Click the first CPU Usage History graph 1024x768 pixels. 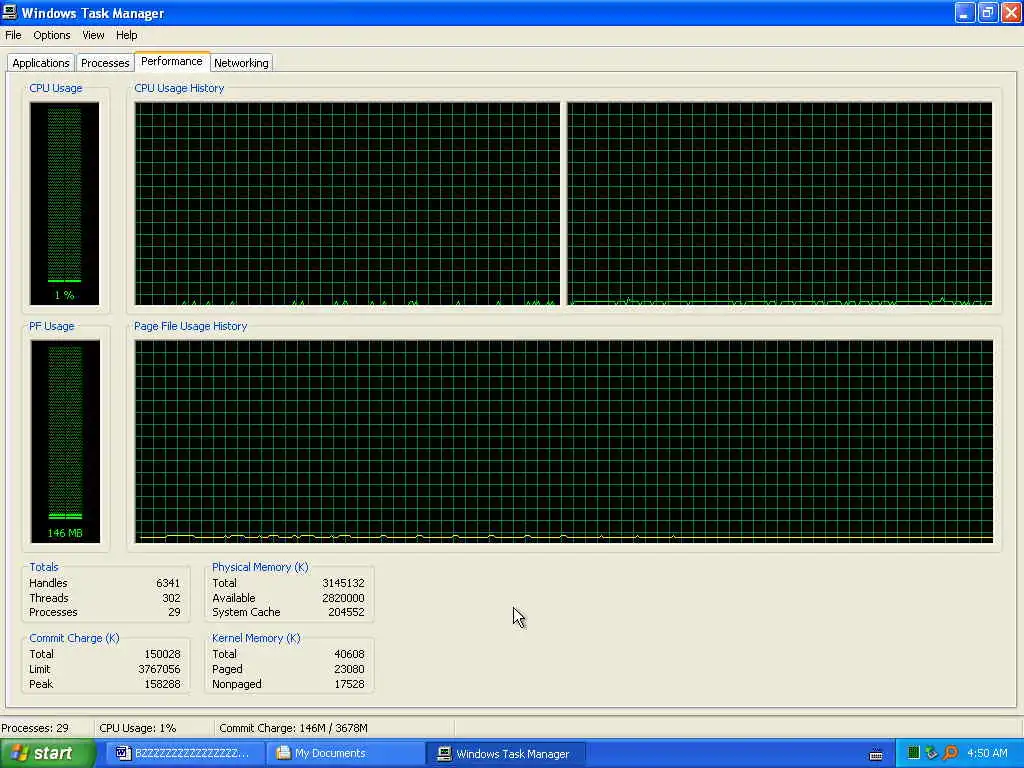tap(347, 203)
